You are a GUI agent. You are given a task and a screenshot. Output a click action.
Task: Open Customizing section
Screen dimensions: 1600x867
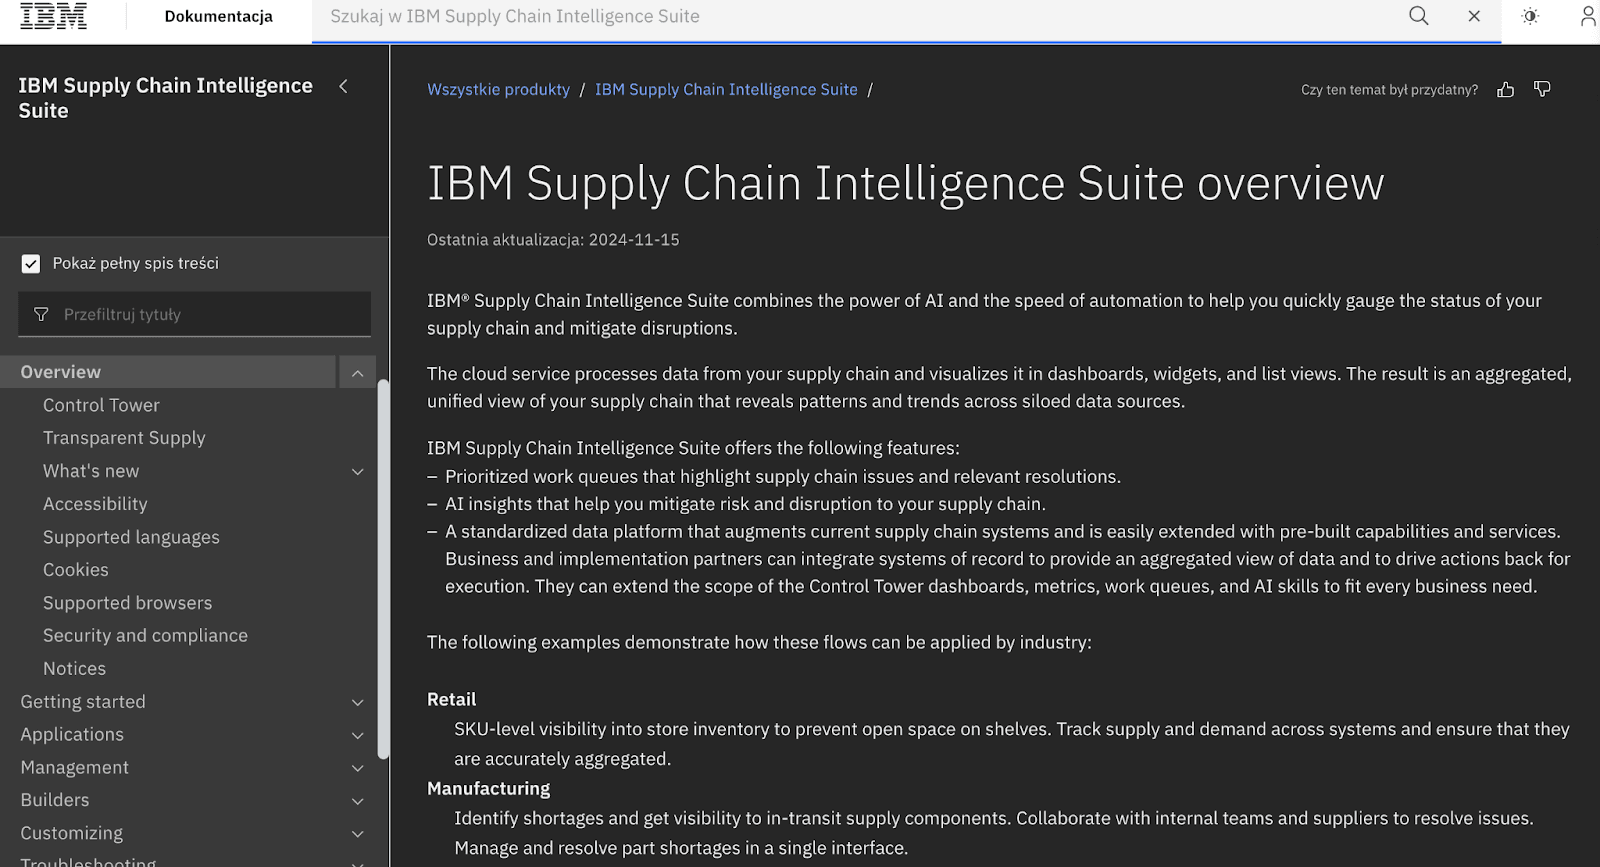coord(71,833)
